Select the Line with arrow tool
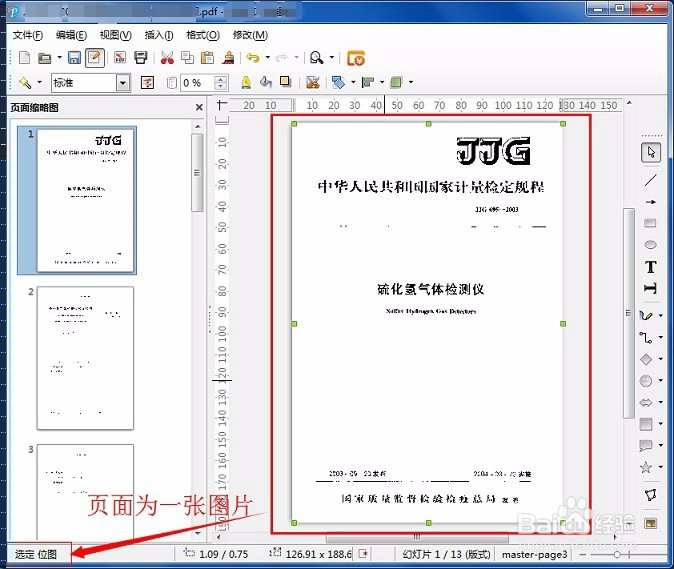Image resolution: width=674 pixels, height=569 pixels. pos(651,202)
